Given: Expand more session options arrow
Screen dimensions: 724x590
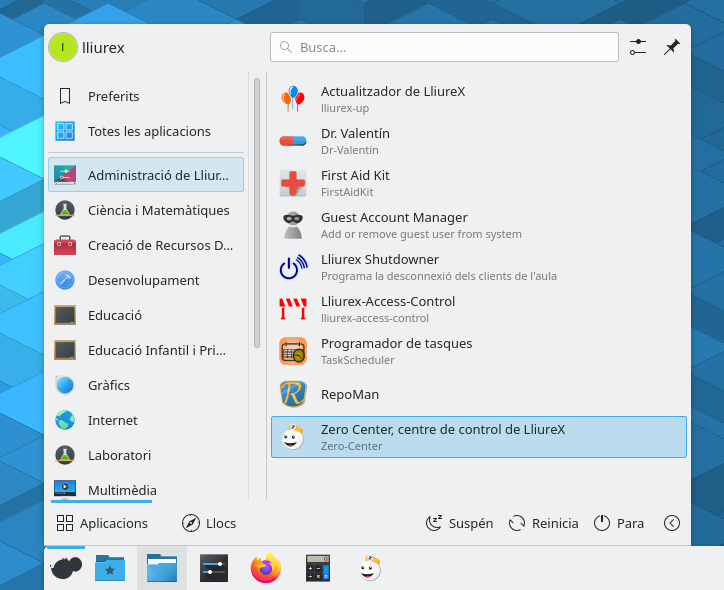Looking at the screenshot, I should coord(672,523).
